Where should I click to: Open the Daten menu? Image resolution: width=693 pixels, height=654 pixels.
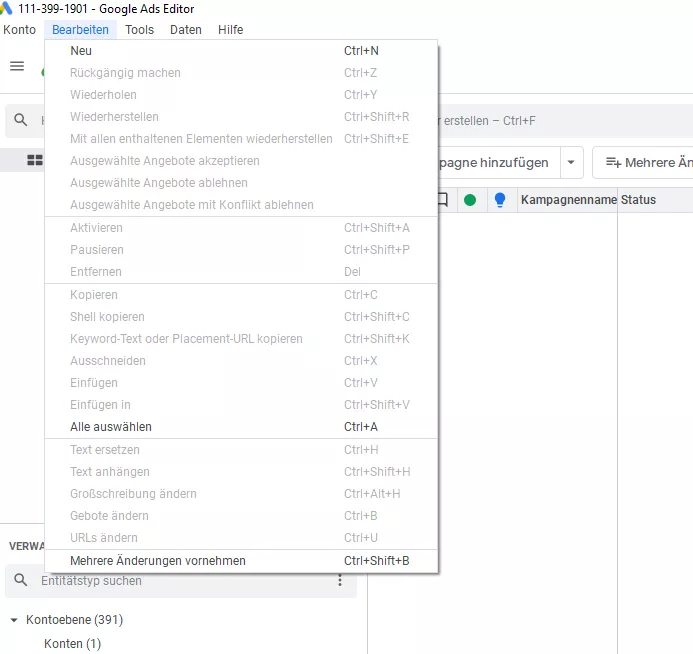pyautogui.click(x=186, y=30)
